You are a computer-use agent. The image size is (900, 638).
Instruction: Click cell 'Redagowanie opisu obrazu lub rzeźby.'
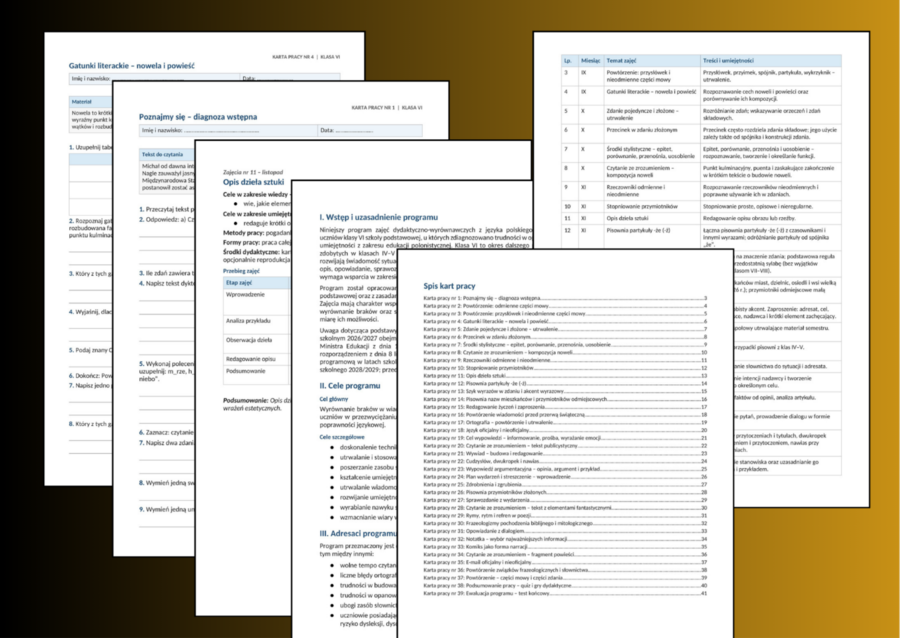[x=771, y=219]
